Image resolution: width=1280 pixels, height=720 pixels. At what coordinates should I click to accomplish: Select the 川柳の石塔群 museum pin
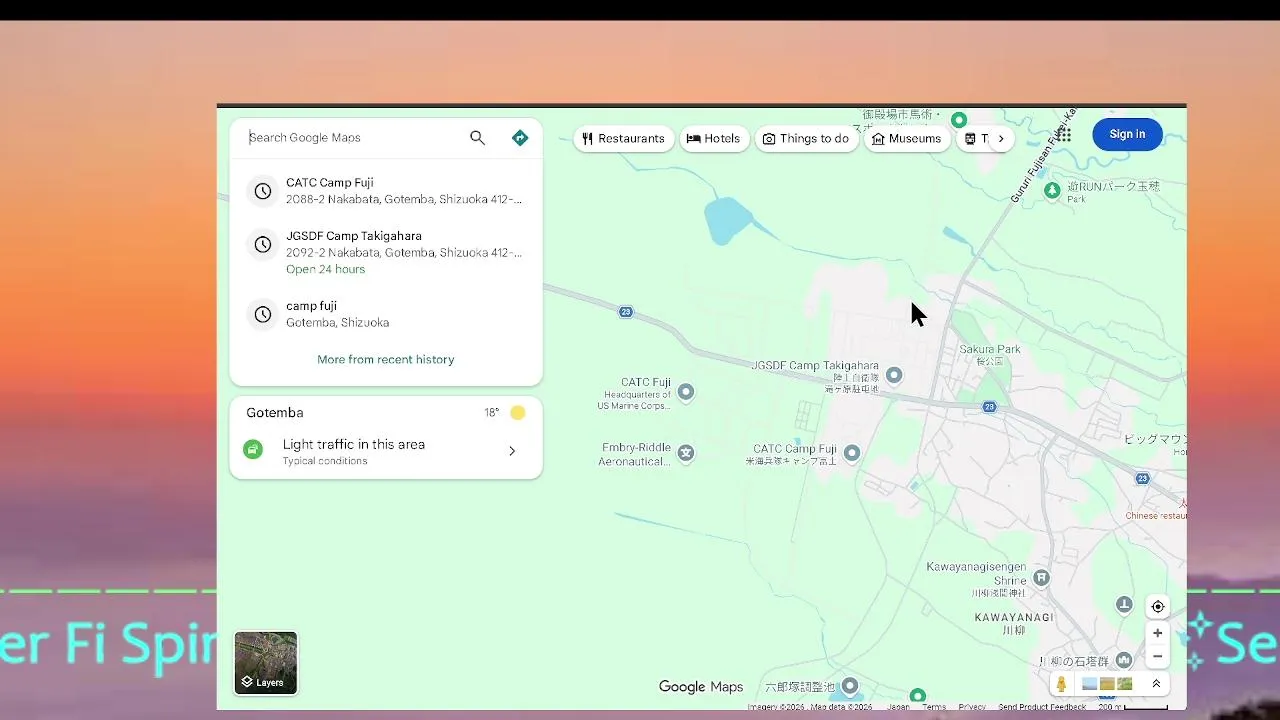1124,660
